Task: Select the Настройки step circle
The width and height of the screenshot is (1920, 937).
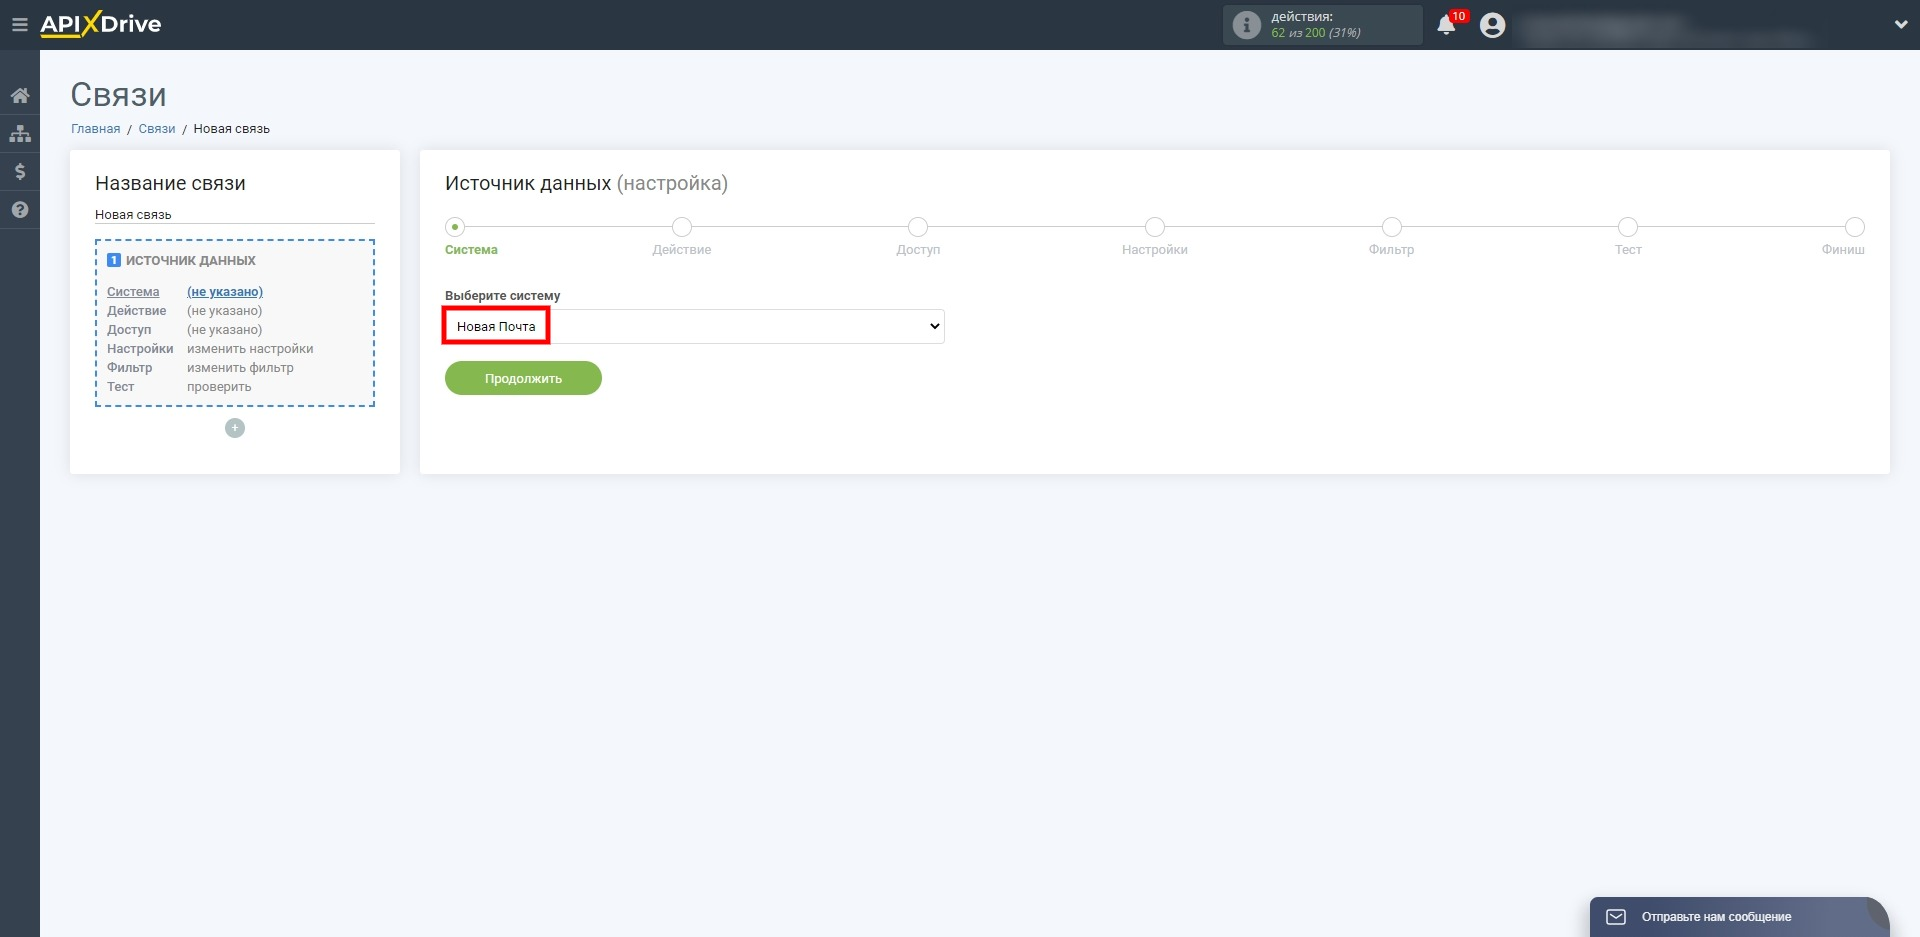Action: (1155, 227)
